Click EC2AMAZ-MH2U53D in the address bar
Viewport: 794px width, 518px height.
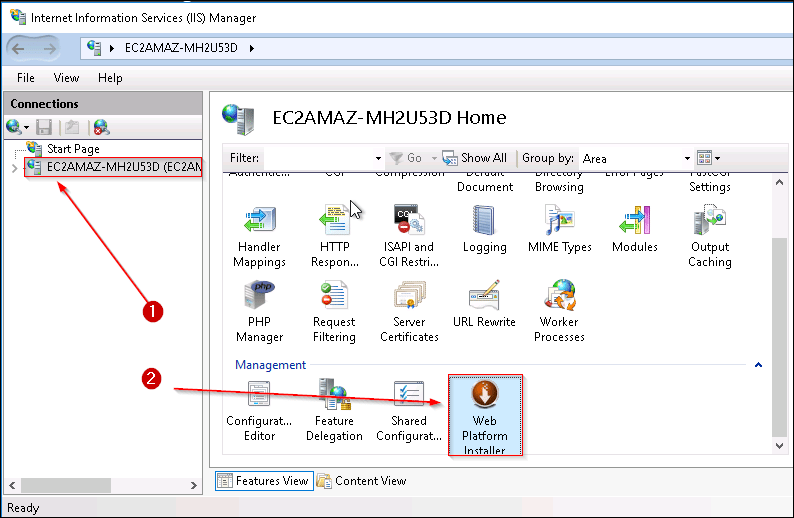pos(181,48)
